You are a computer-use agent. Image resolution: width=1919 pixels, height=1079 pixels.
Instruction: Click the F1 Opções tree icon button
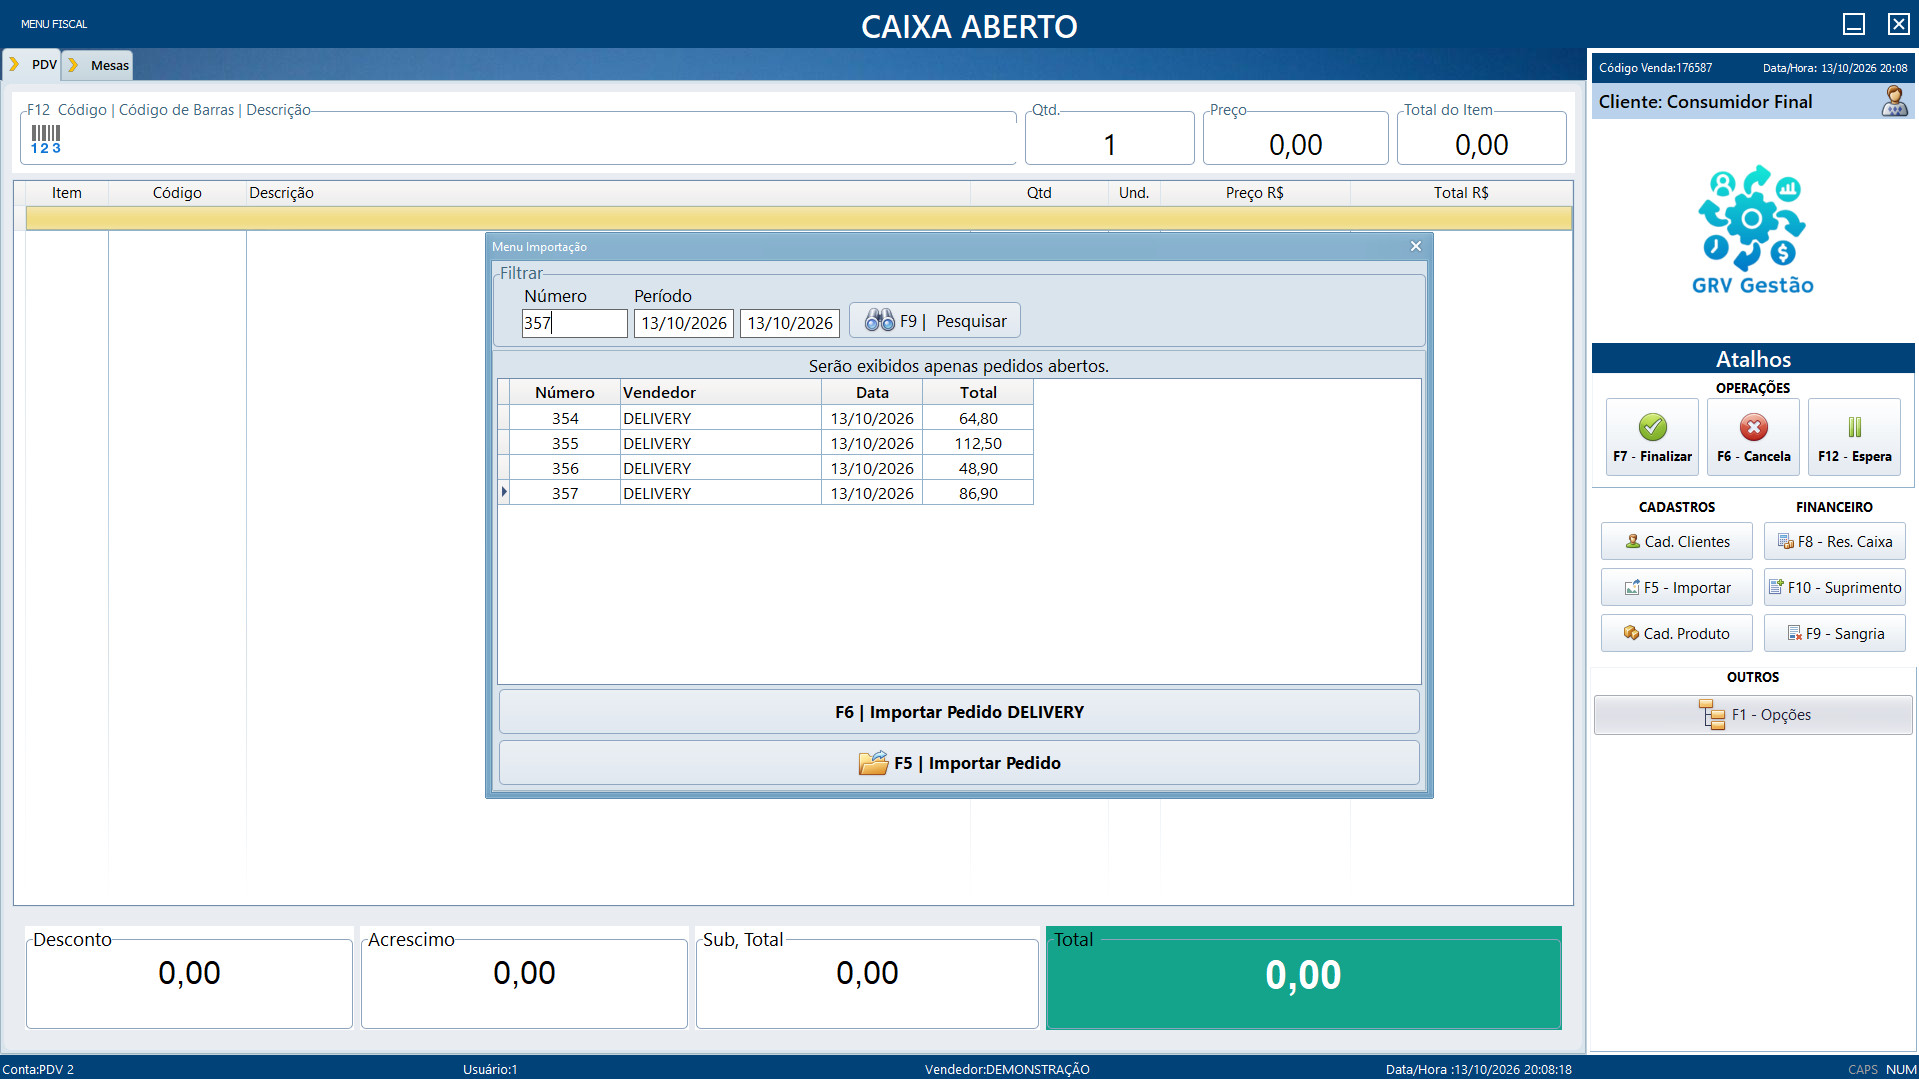click(x=1753, y=715)
